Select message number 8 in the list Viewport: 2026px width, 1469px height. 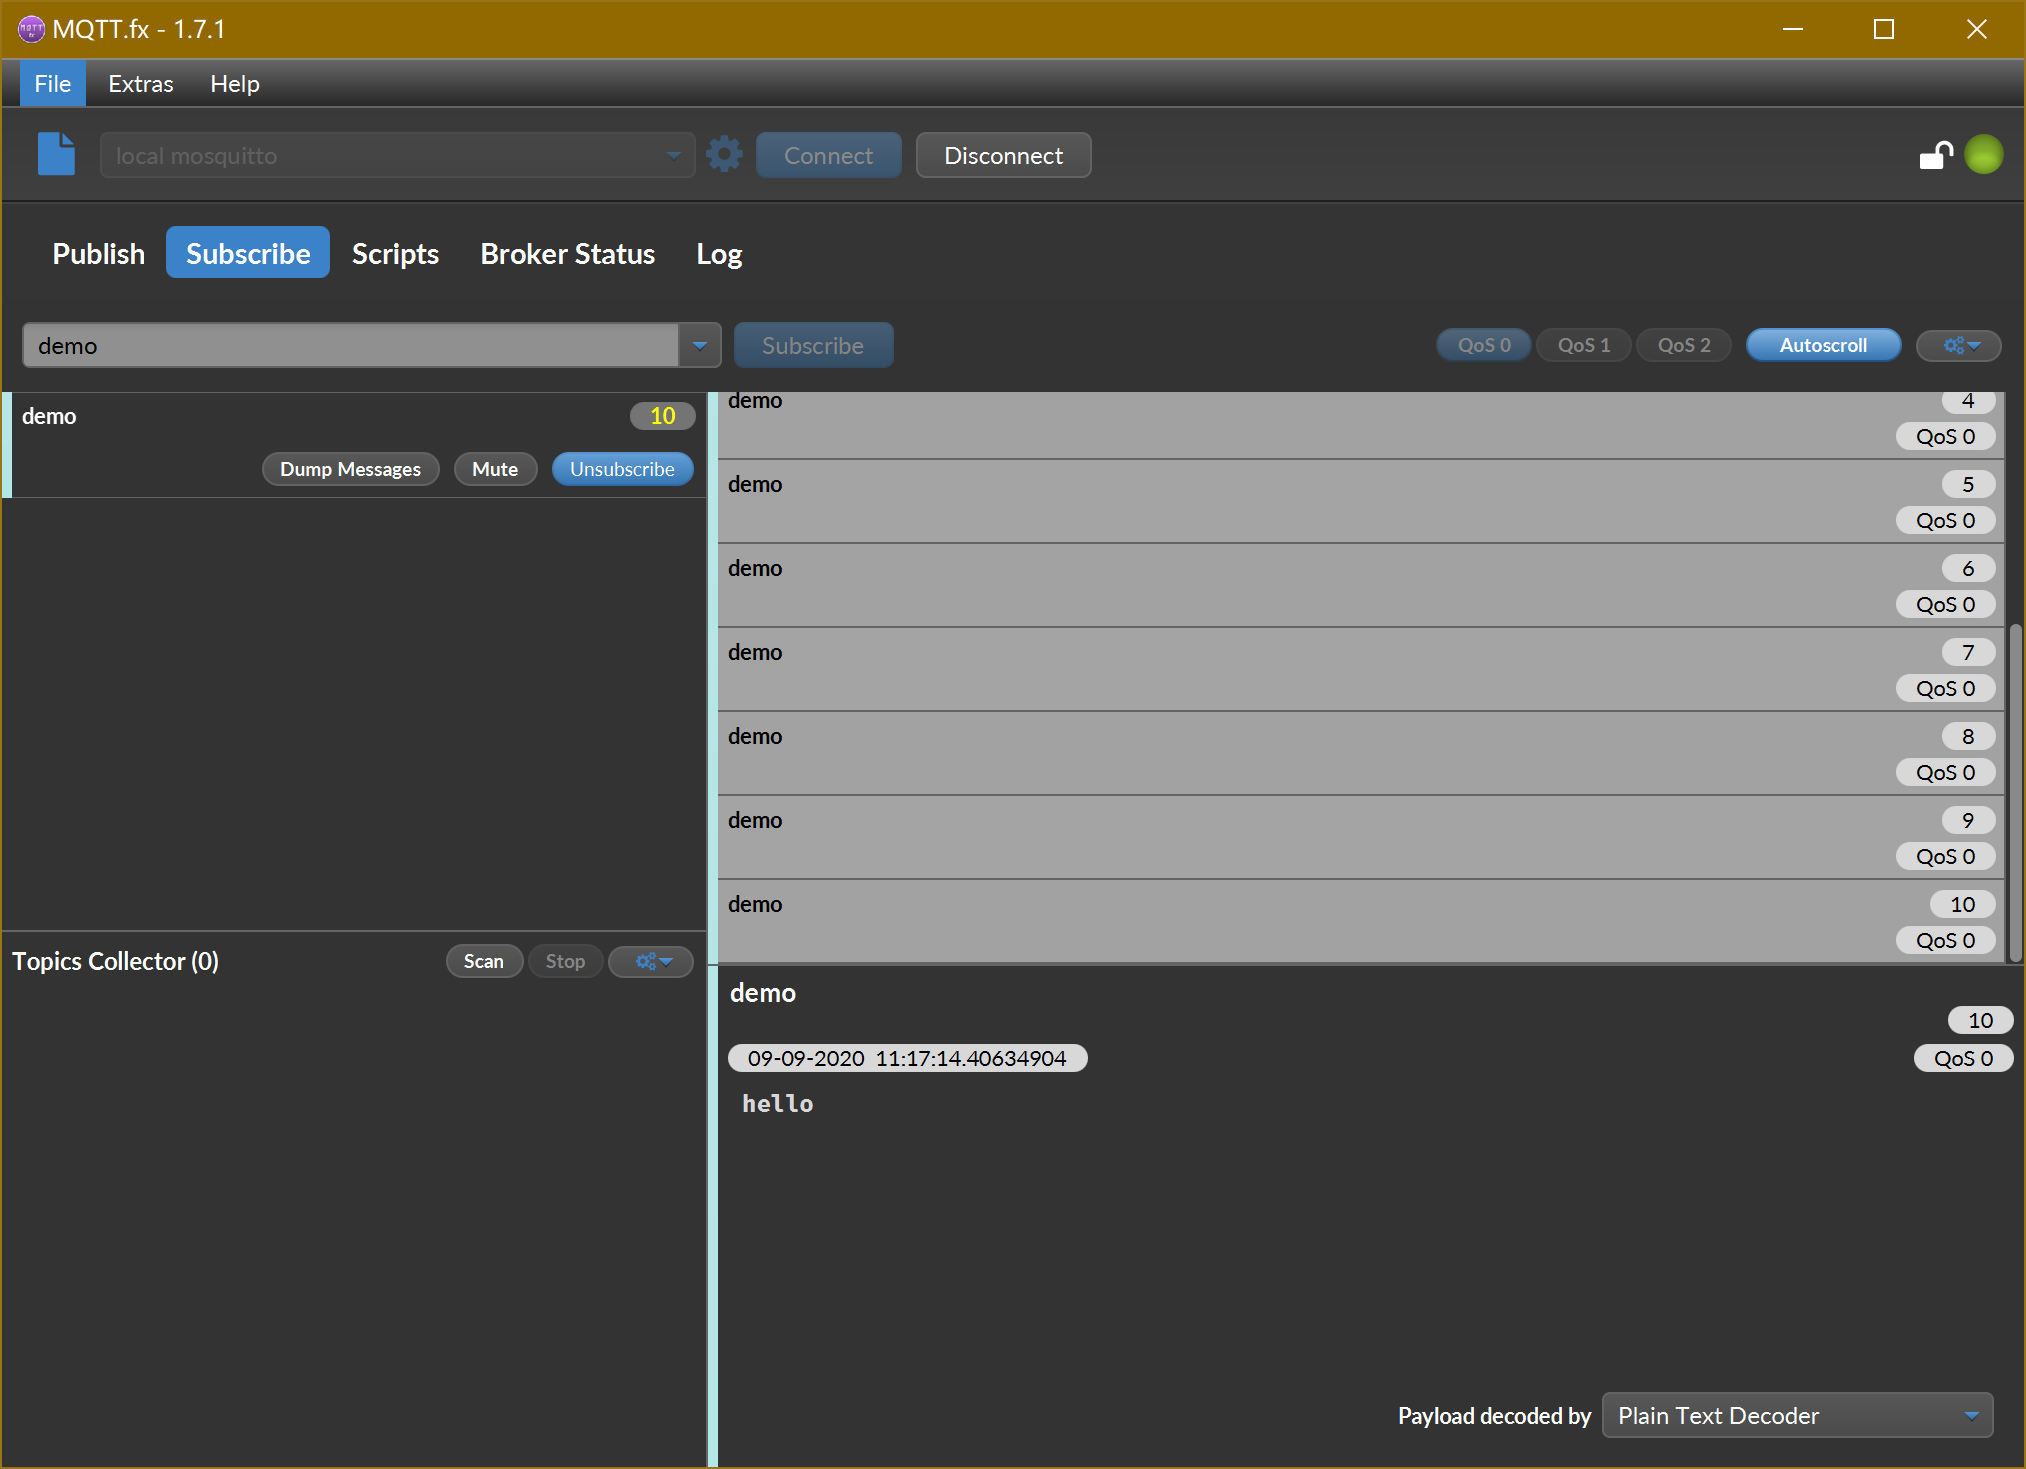click(x=1361, y=754)
